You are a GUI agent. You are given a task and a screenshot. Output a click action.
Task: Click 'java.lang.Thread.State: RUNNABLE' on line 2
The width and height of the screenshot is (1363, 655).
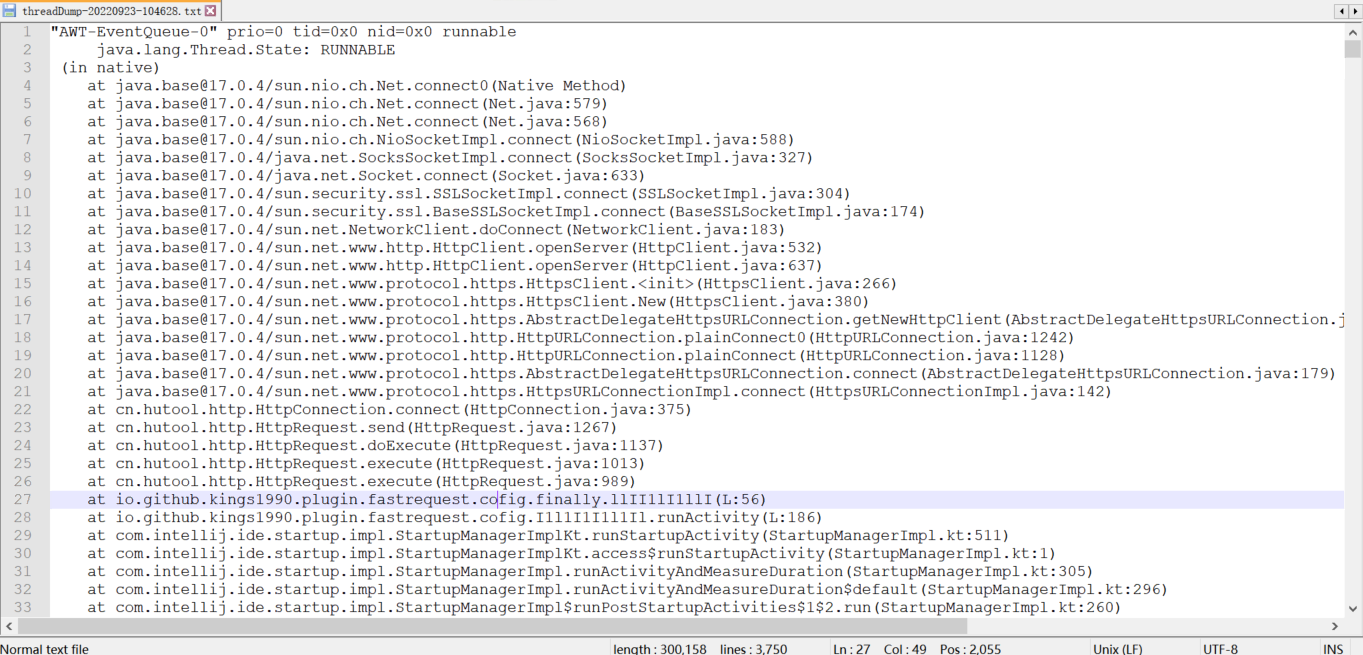point(245,50)
